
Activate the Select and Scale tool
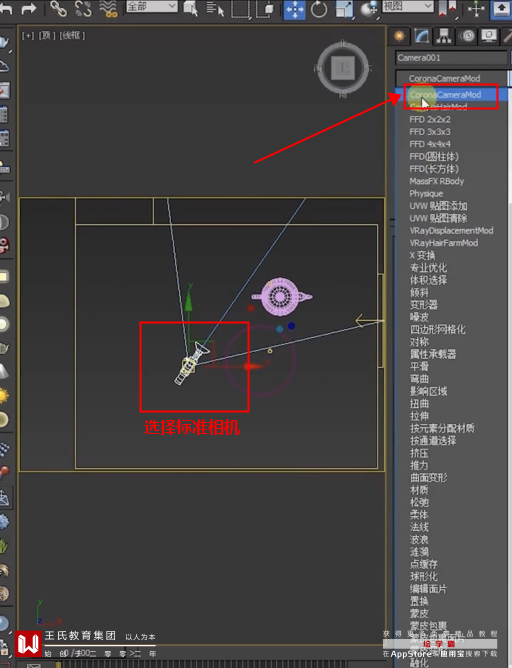click(344, 9)
